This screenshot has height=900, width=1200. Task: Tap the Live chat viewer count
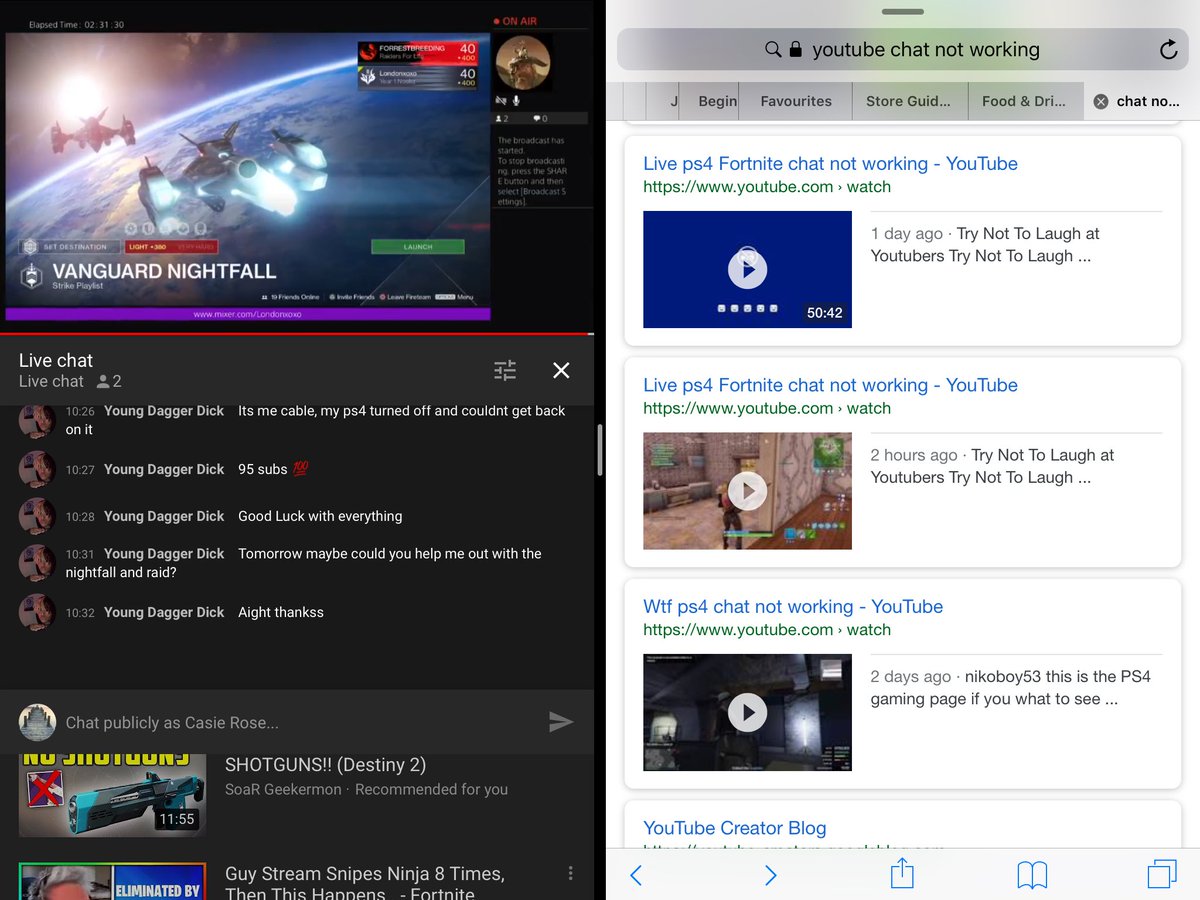109,381
